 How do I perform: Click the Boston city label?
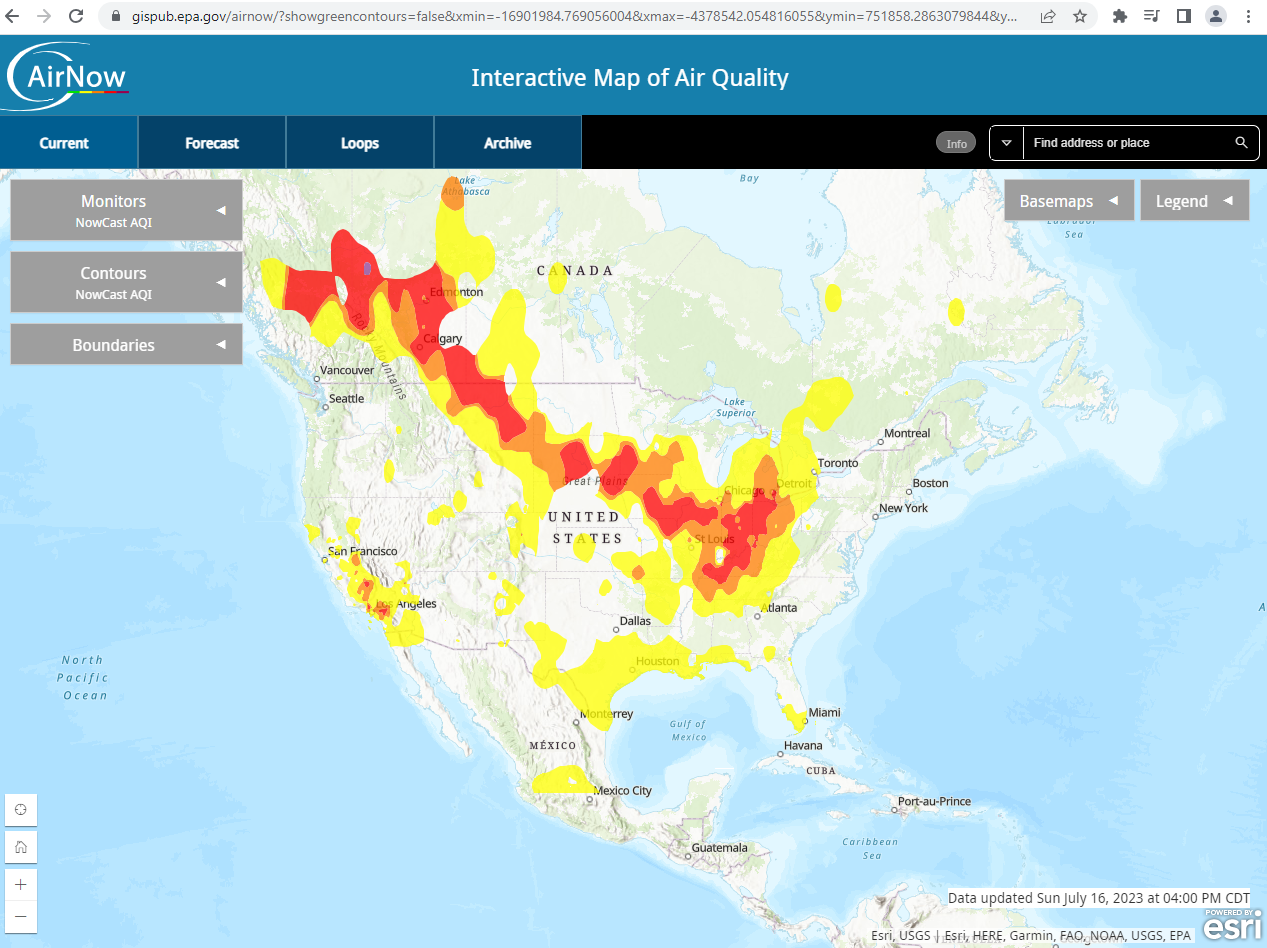pos(930,484)
